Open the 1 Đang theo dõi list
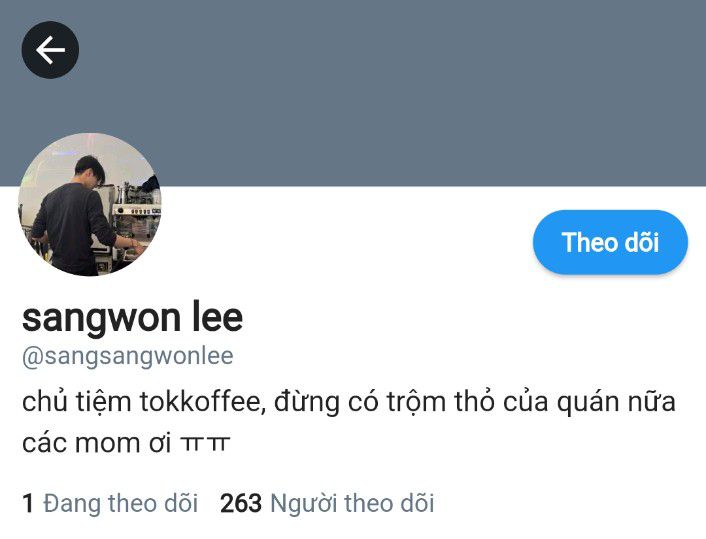 [x=110, y=503]
